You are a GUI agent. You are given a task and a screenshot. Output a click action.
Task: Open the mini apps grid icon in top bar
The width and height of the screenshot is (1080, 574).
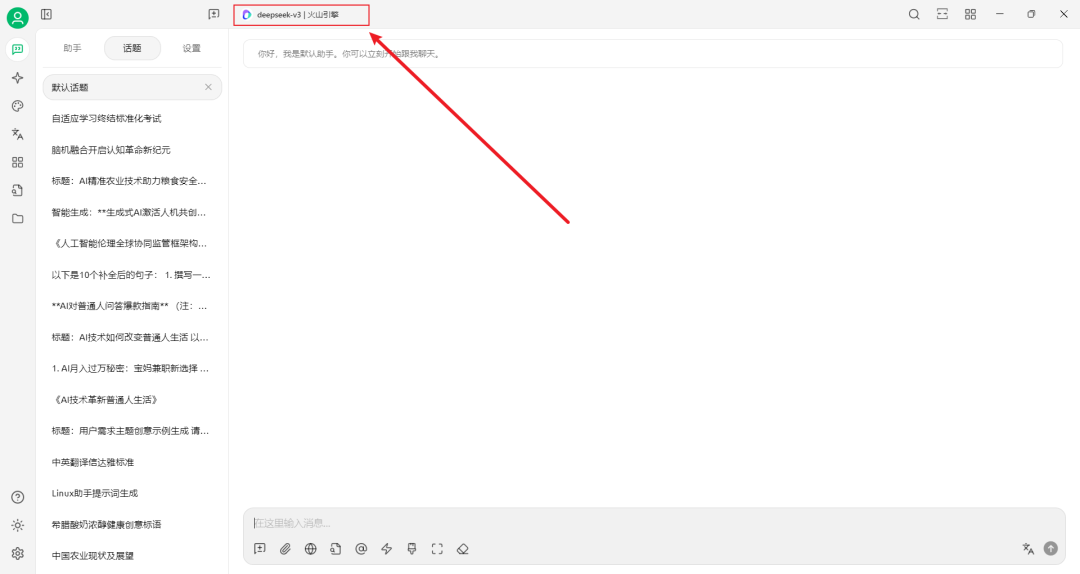[x=970, y=14]
